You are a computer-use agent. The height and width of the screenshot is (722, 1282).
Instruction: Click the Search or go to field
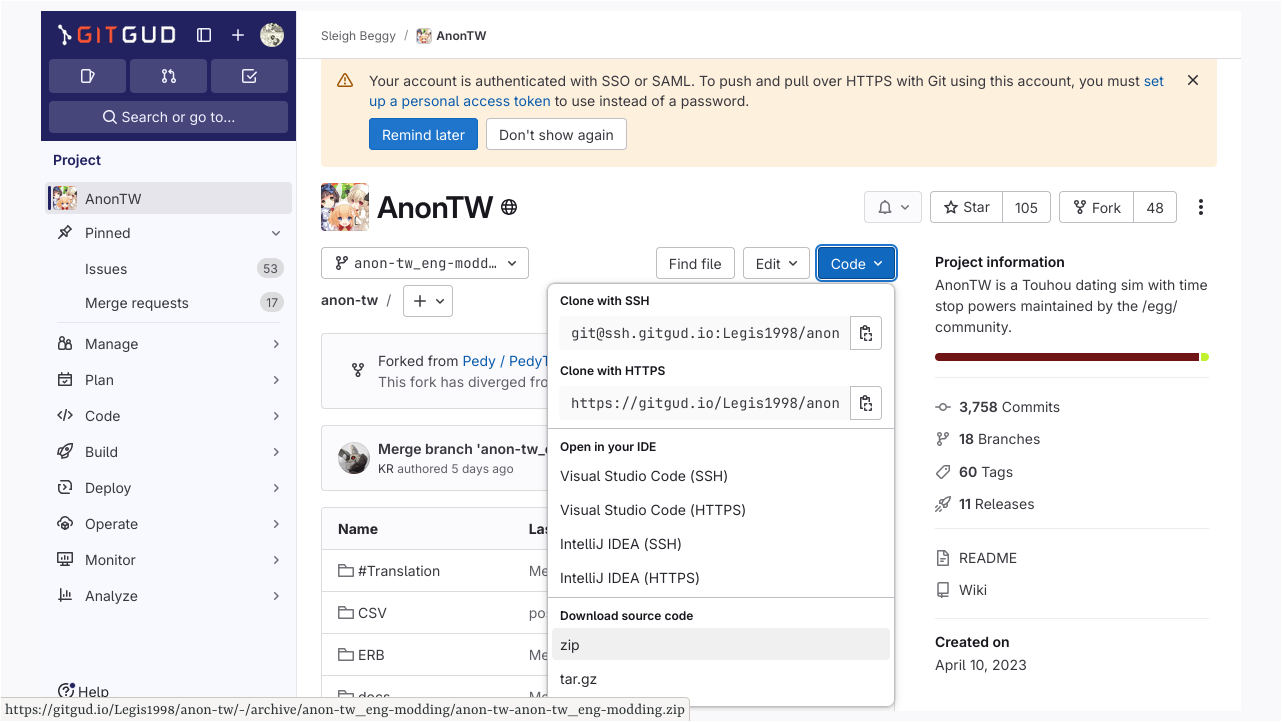coord(168,117)
